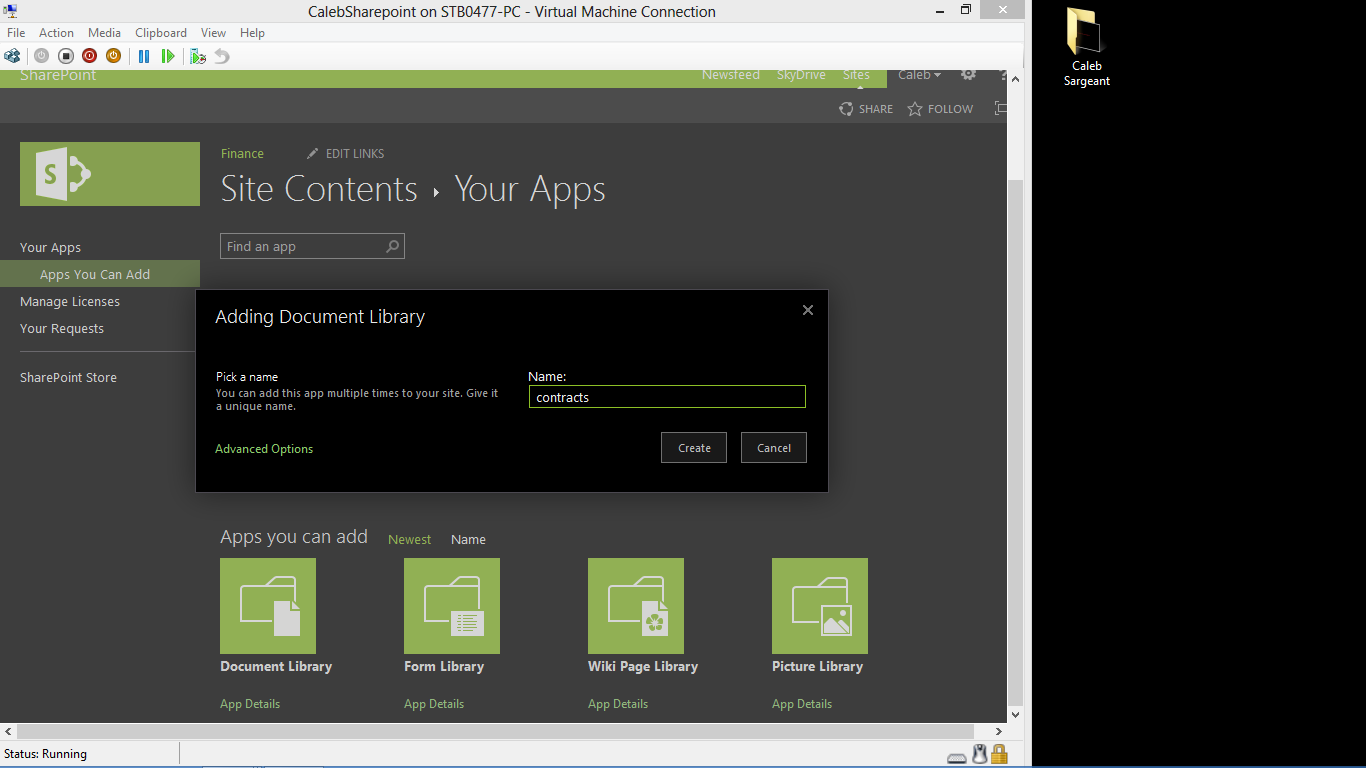Click the search magnifier in Find an app

393,246
